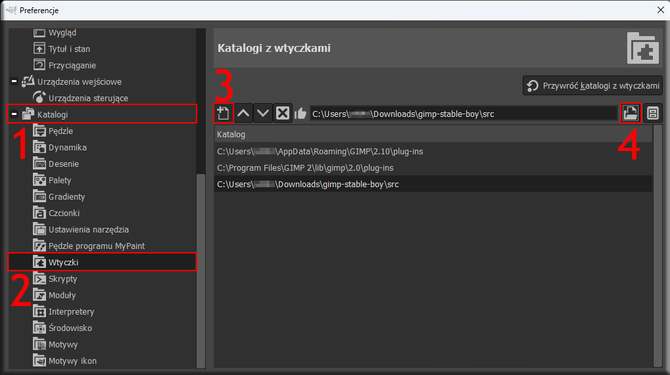670x375 pixels.
Task: Click the Pędzle programu MyPaint icon
Action: (x=39, y=246)
